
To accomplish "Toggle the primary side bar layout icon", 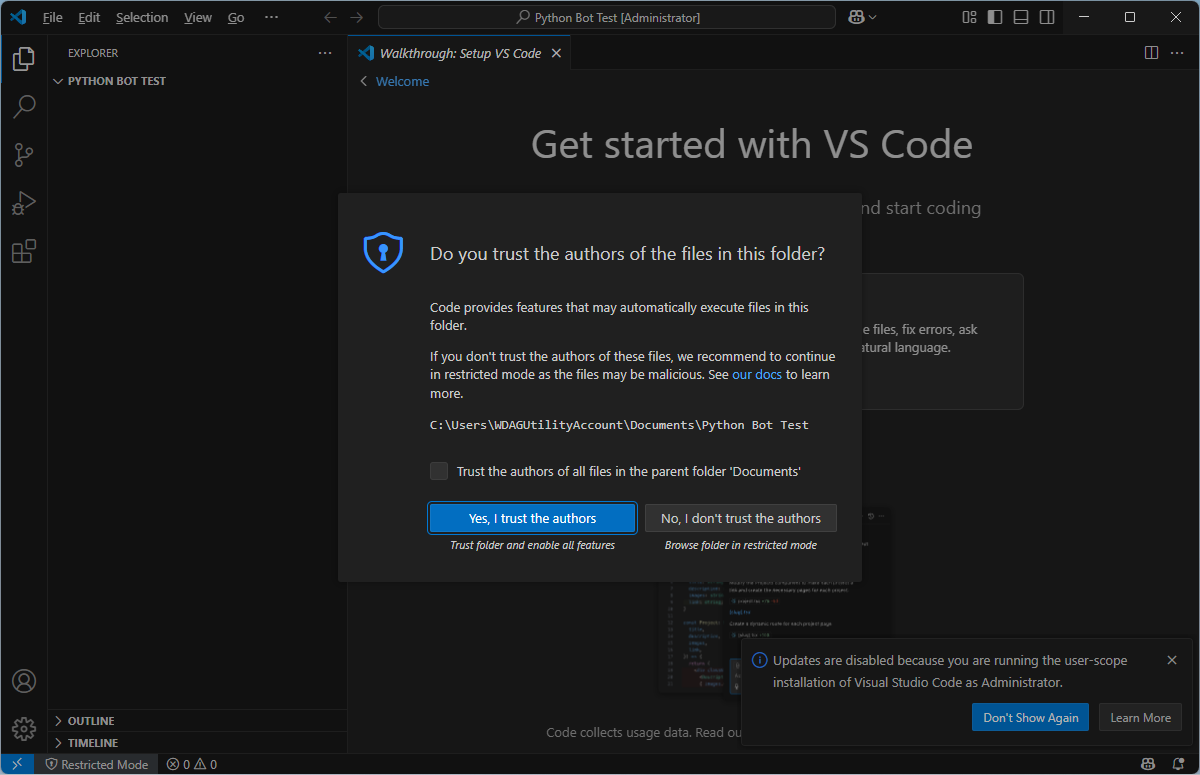I will (995, 17).
